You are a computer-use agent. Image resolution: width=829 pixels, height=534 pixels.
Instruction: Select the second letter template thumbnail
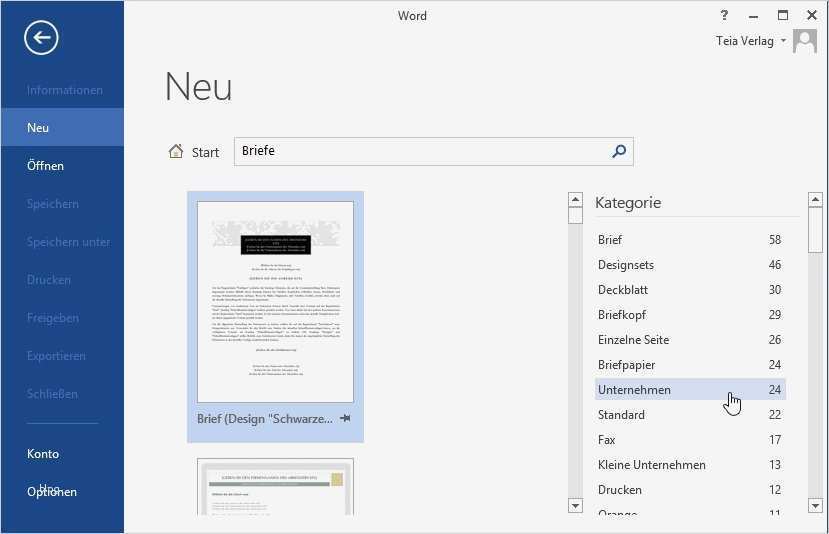(x=275, y=486)
